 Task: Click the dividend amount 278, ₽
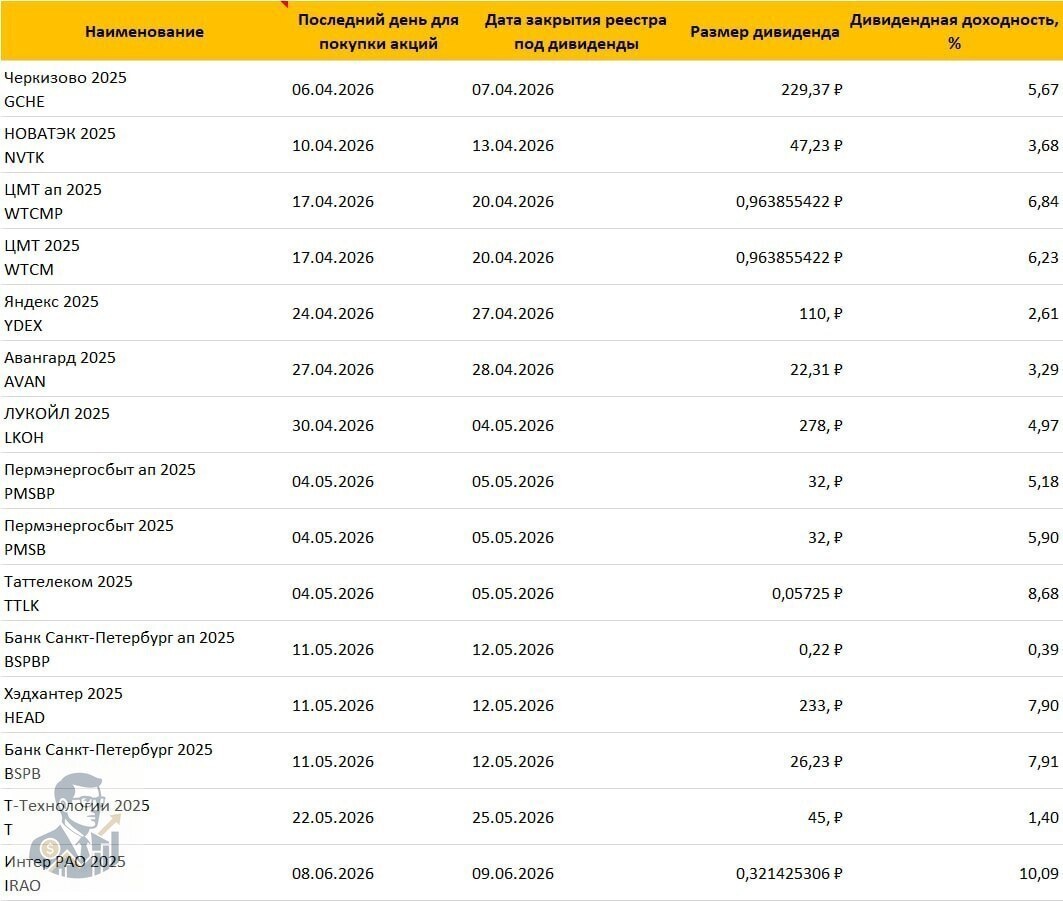click(820, 426)
